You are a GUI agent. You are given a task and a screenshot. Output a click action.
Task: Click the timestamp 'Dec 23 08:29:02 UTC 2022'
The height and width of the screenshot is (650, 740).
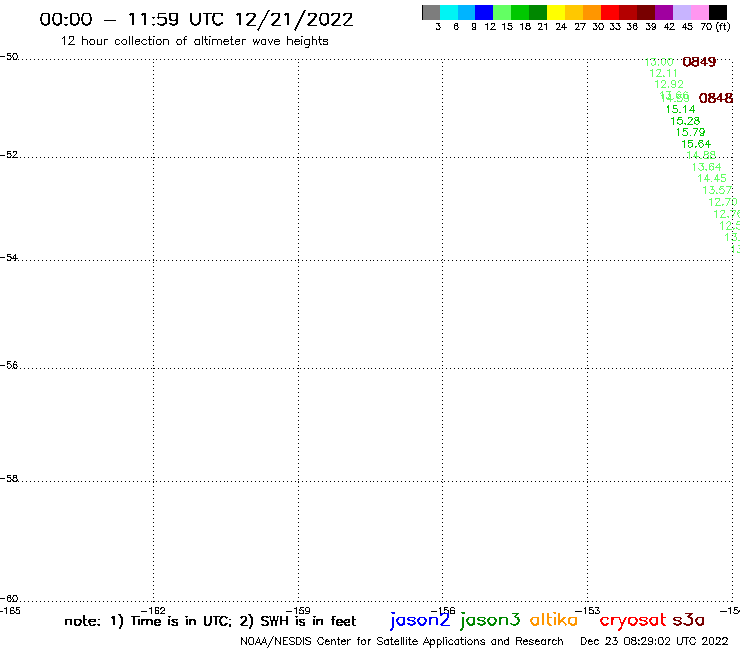(654, 642)
